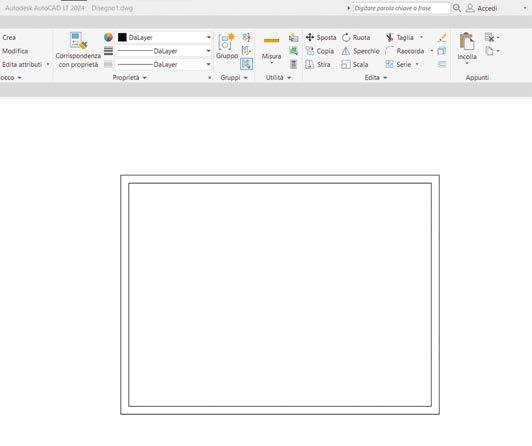Open the DaLayer color dropdown

coord(164,37)
